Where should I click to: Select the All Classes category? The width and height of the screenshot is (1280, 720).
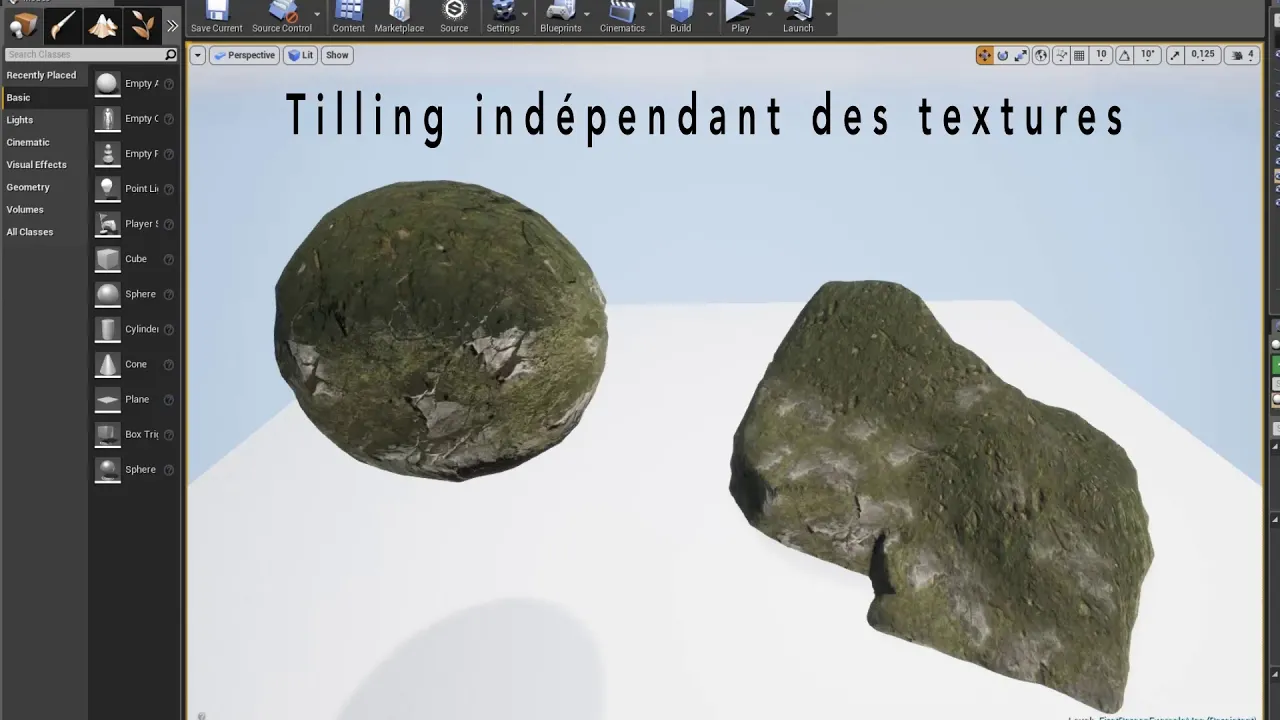click(44, 232)
